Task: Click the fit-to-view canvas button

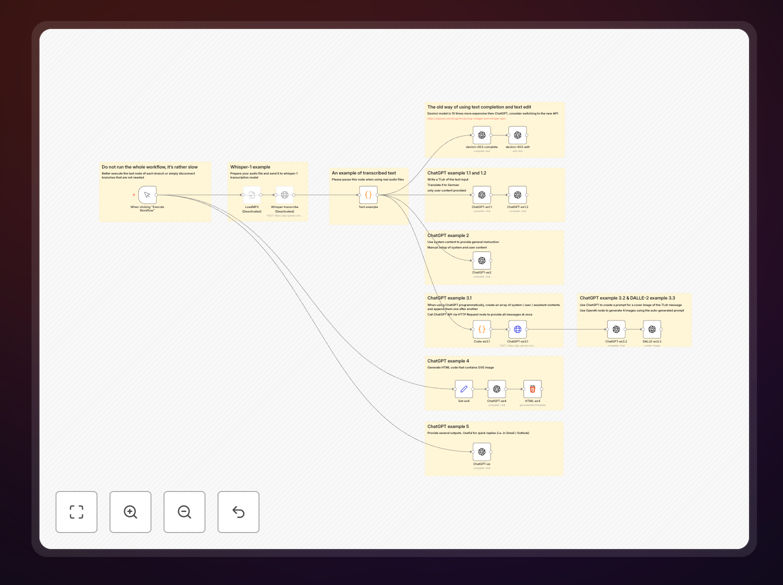Action: coord(76,512)
